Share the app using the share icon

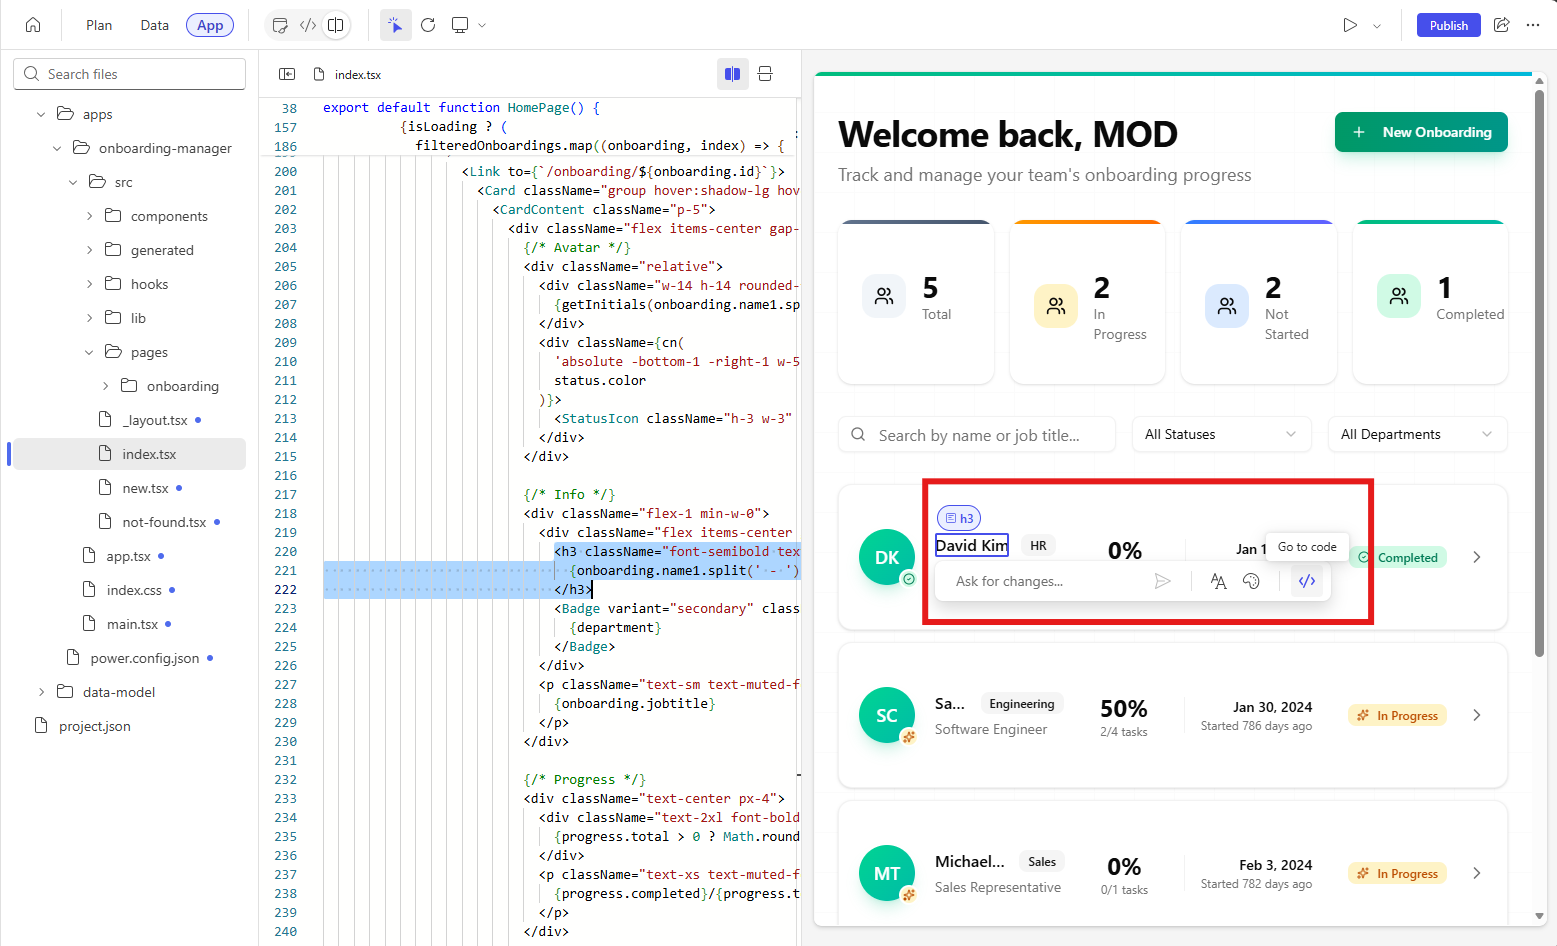click(1501, 25)
